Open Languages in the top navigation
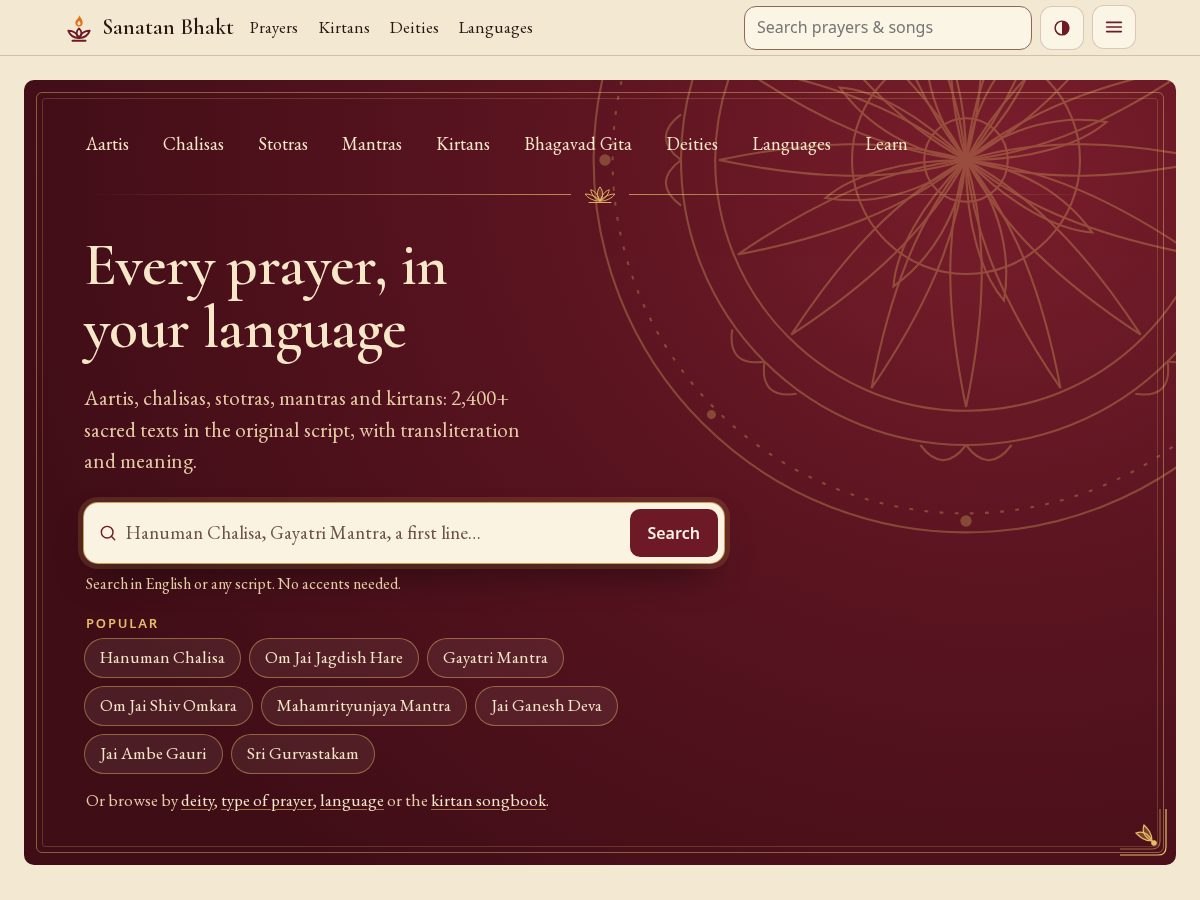Viewport: 1200px width, 900px height. click(x=496, y=28)
